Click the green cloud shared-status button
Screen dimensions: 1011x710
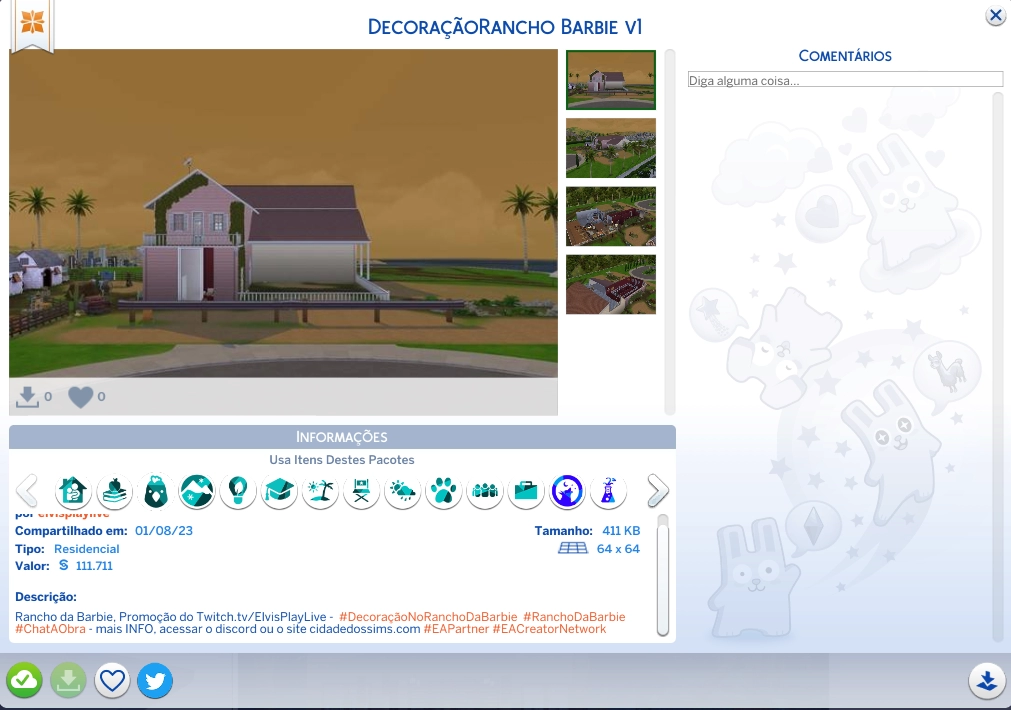pos(24,681)
